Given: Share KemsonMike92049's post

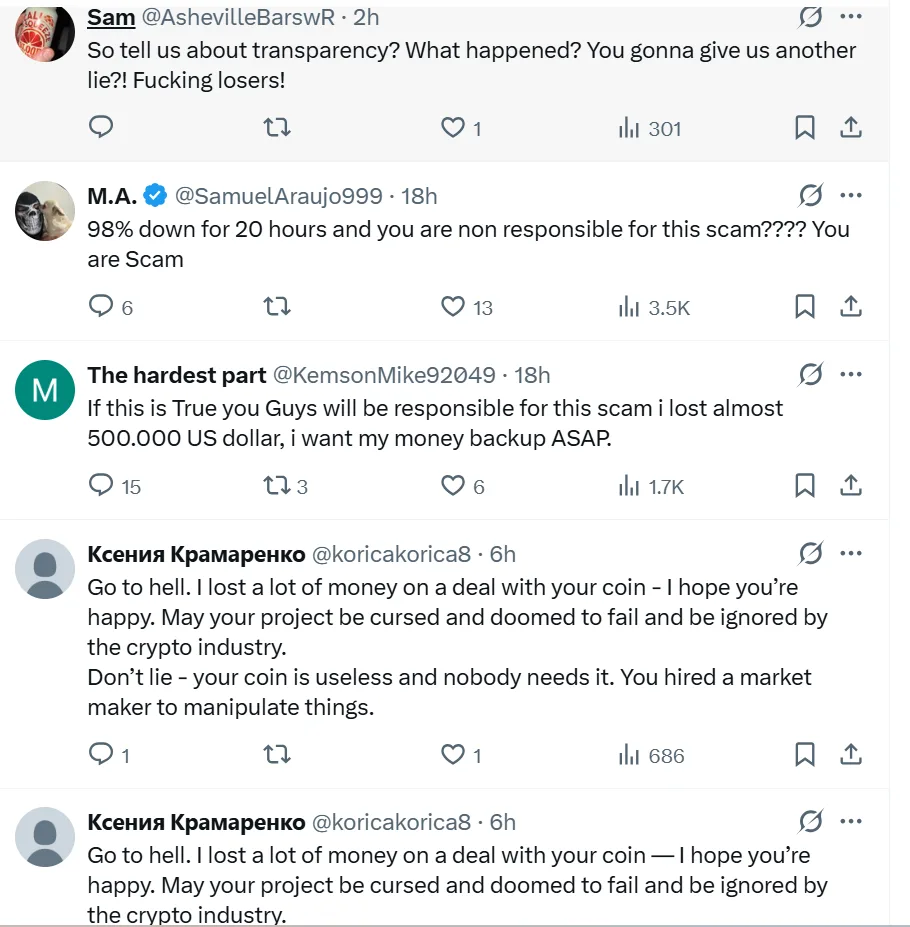Looking at the screenshot, I should (851, 486).
